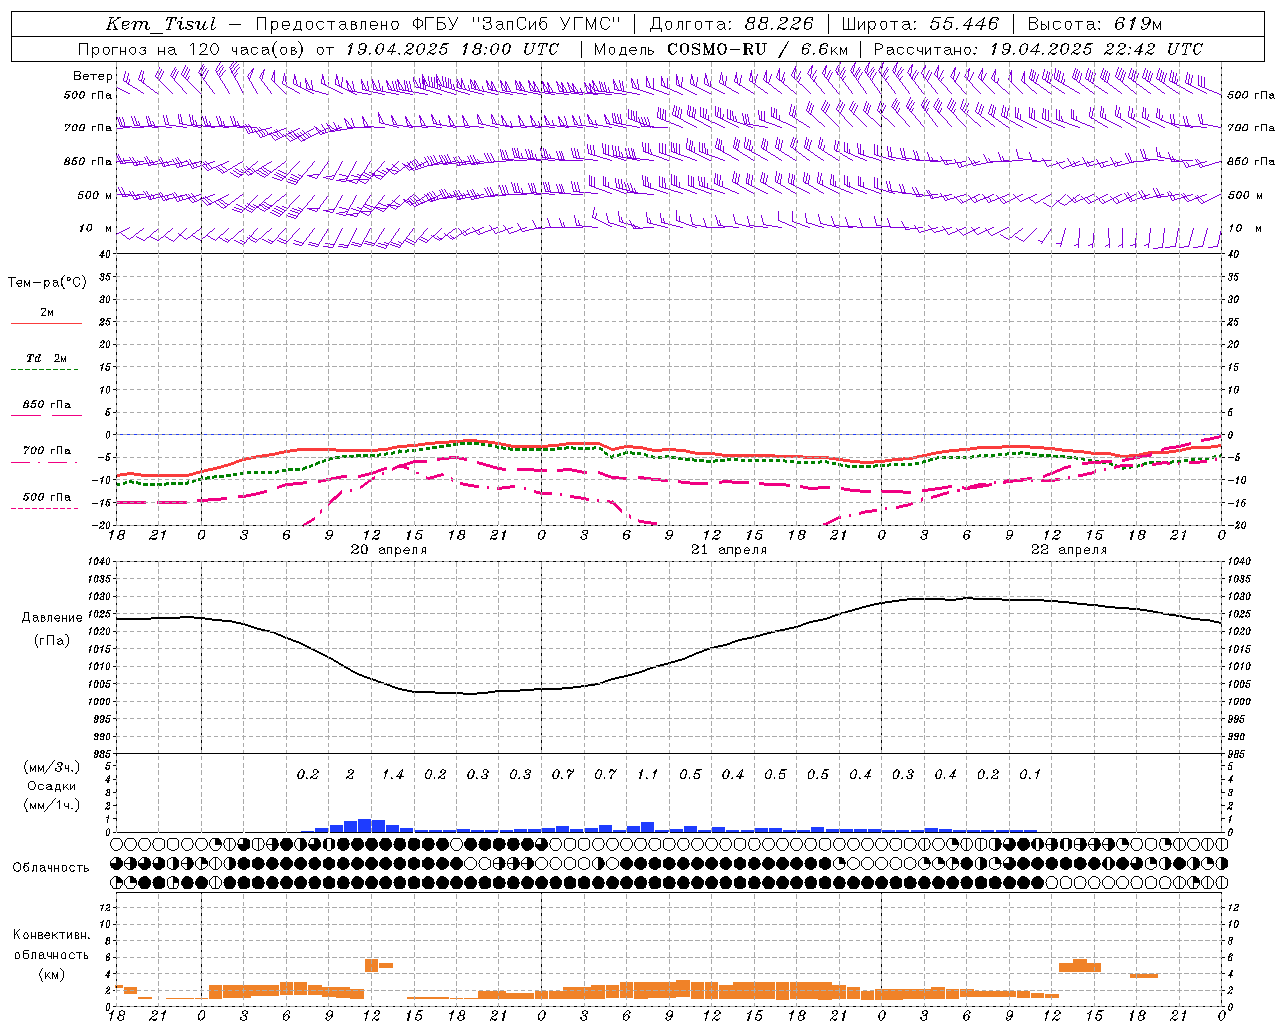This screenshot has height=1024, width=1280.
Task: Click the 3-hour precipitation value "1.4"
Action: coord(393,774)
